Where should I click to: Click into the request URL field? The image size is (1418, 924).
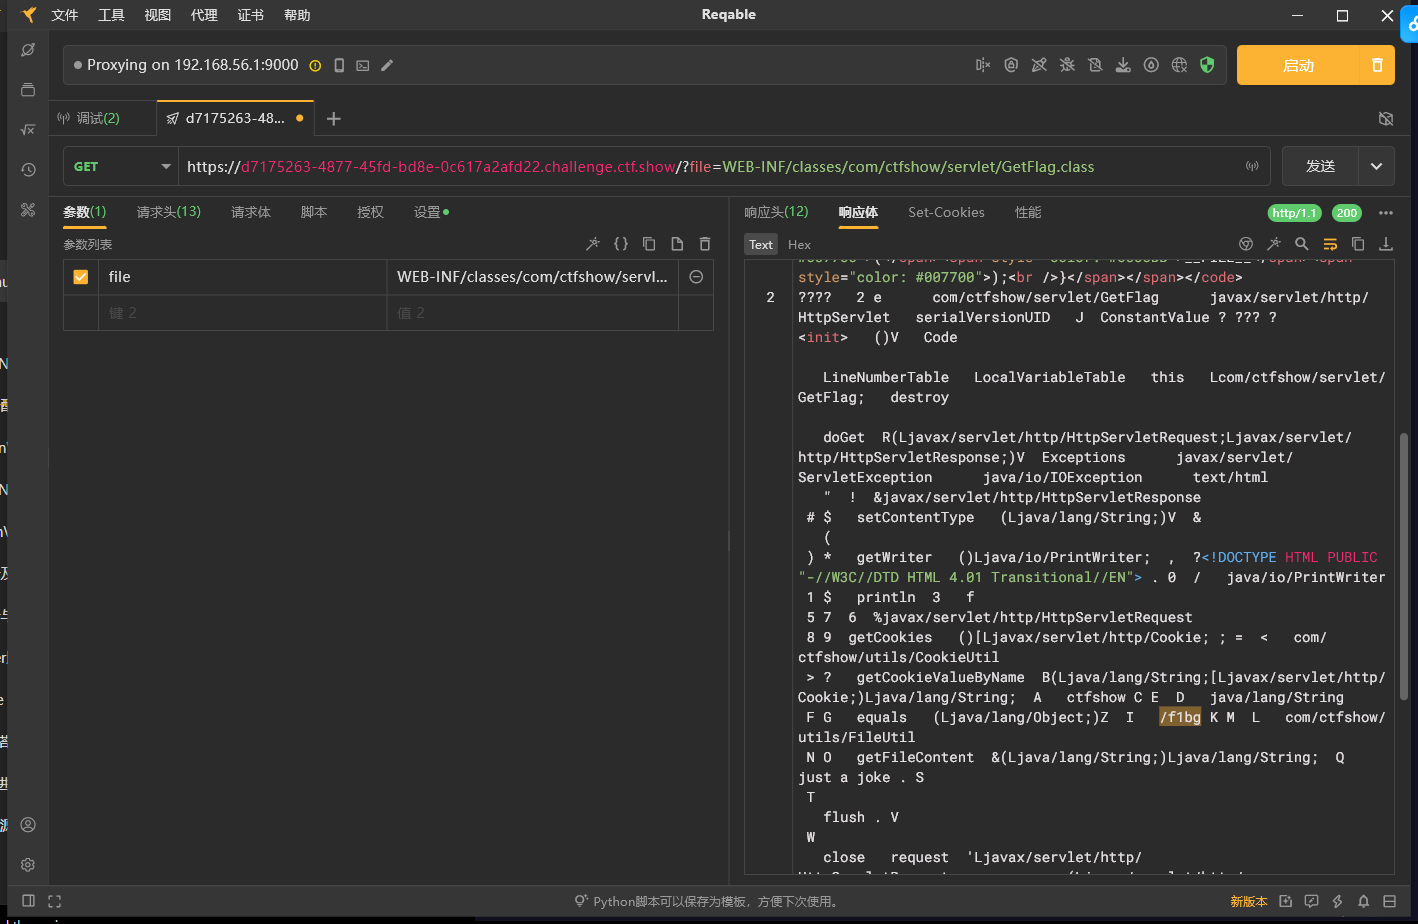pos(710,166)
